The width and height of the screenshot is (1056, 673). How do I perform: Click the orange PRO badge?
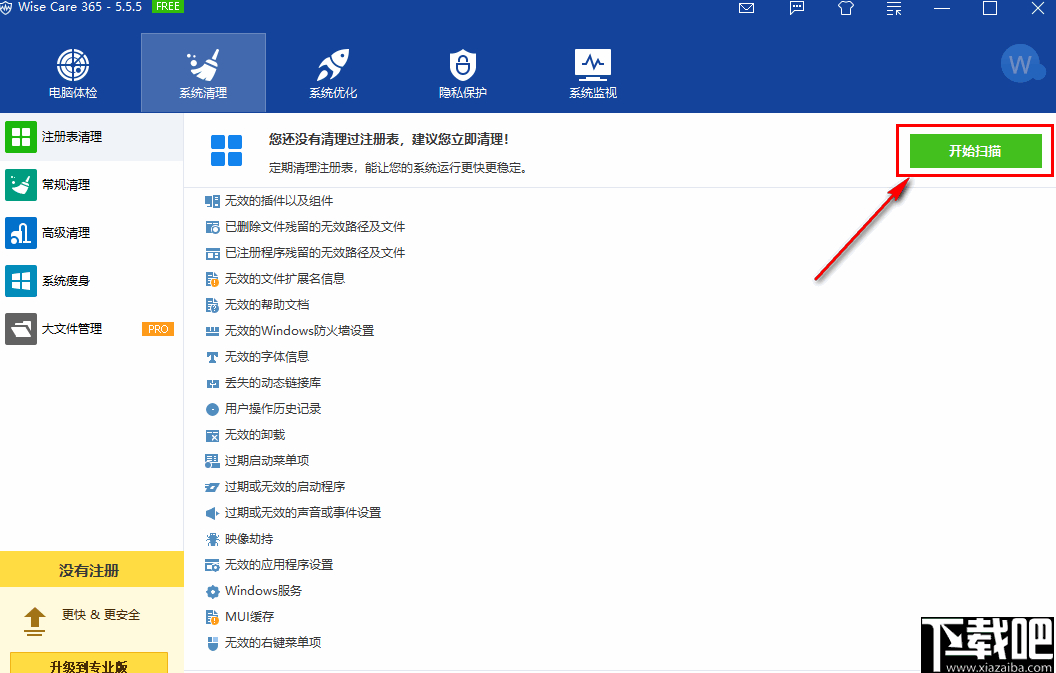pos(158,329)
